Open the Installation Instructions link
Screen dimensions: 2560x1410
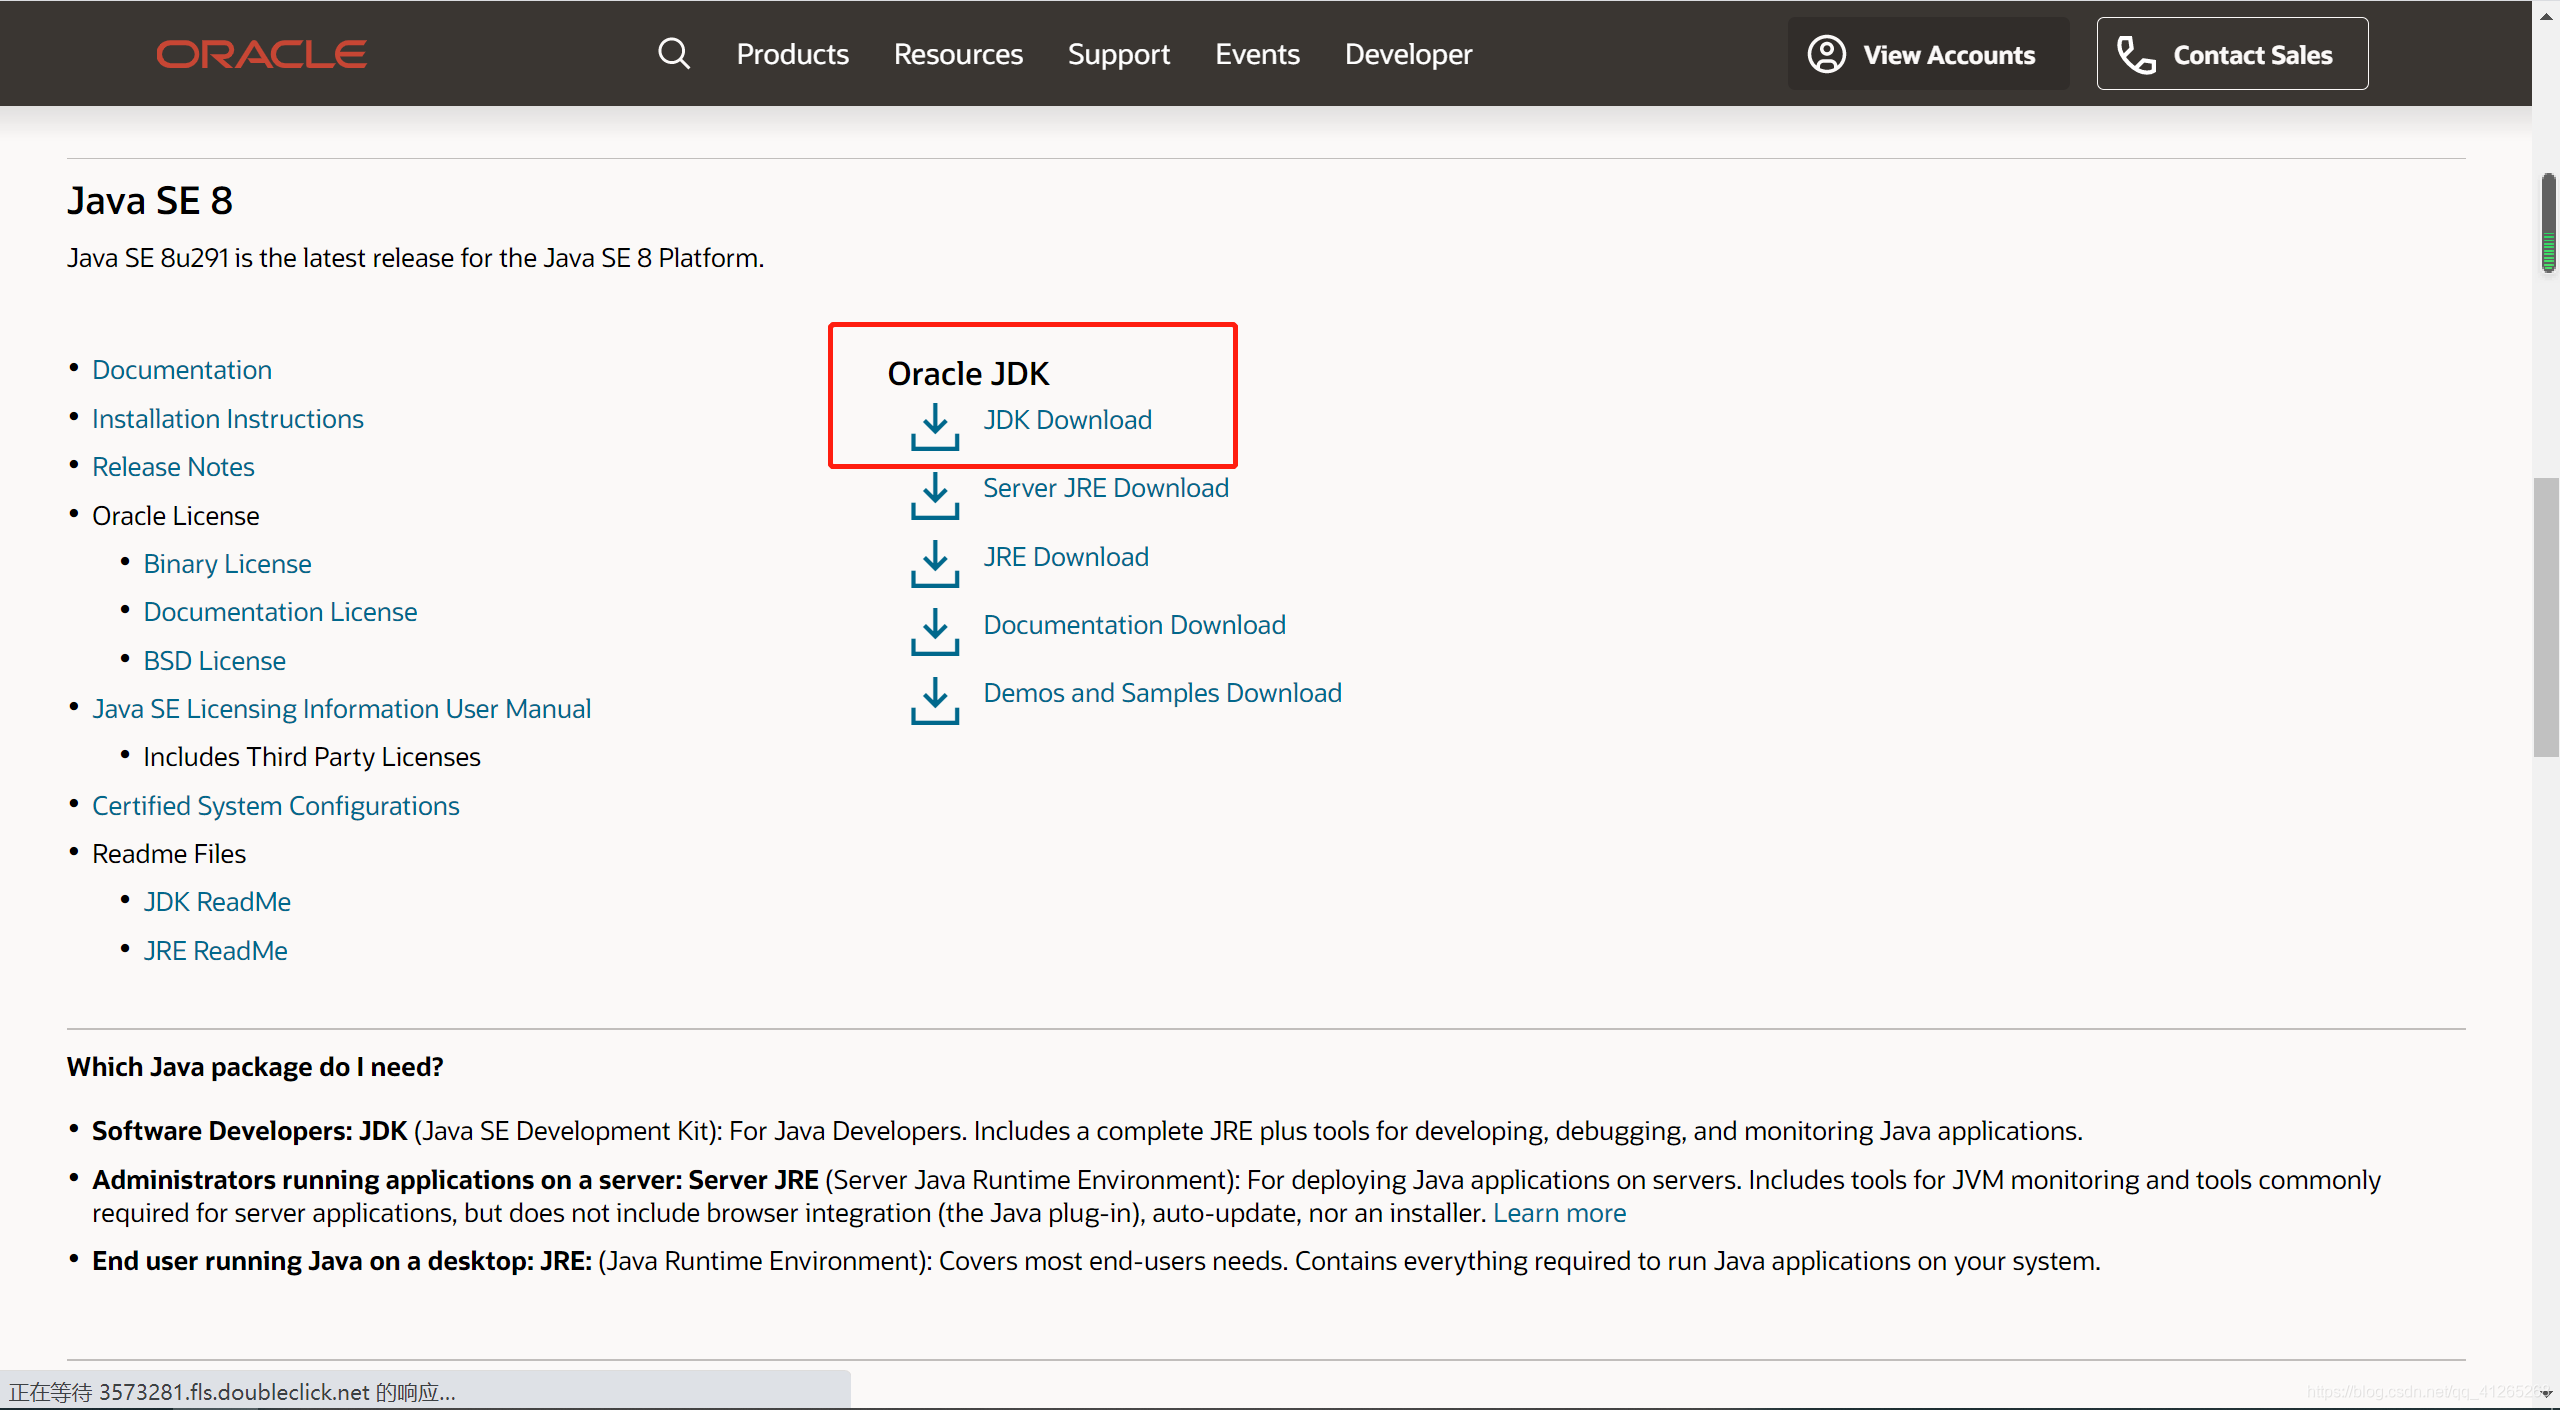tap(227, 418)
